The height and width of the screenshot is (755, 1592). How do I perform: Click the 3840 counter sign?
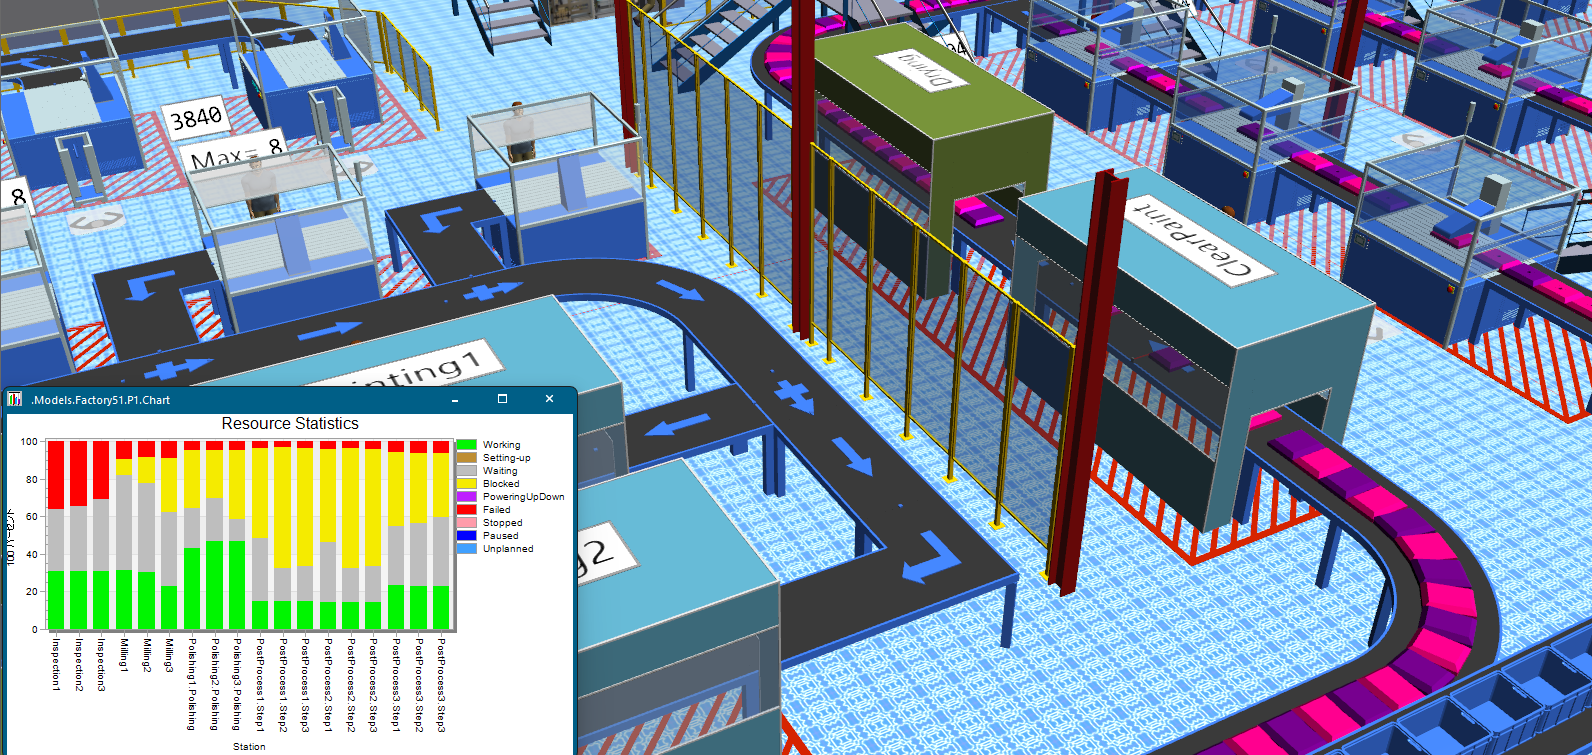point(196,119)
